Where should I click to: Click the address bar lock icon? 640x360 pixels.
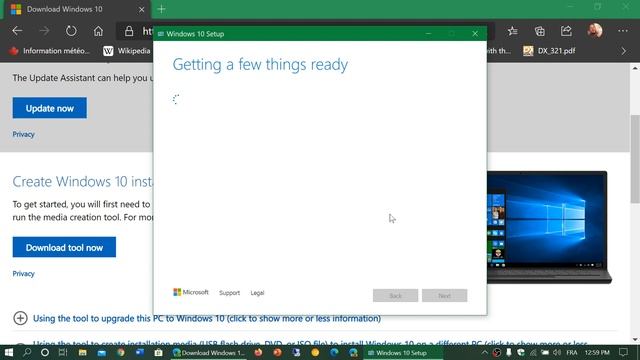[x=129, y=31]
